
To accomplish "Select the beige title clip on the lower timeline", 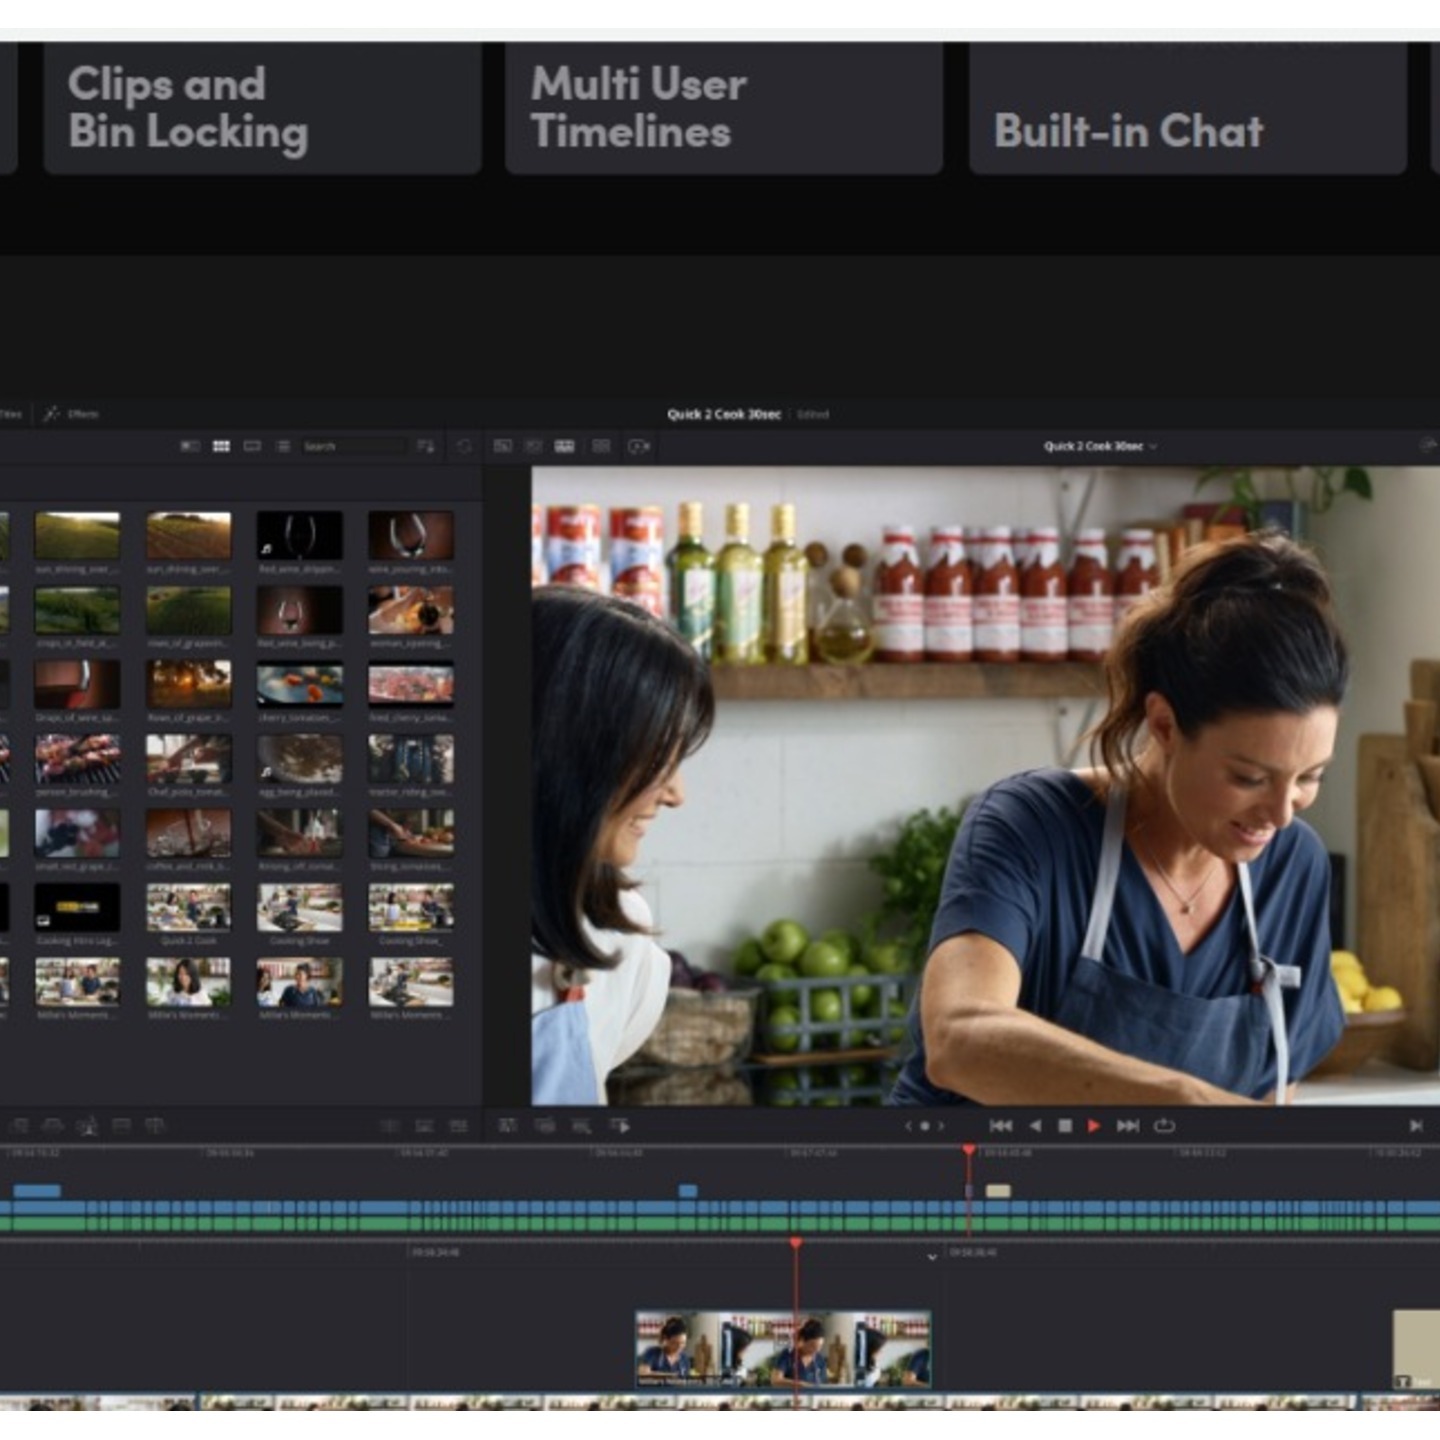I will [x=1416, y=1350].
